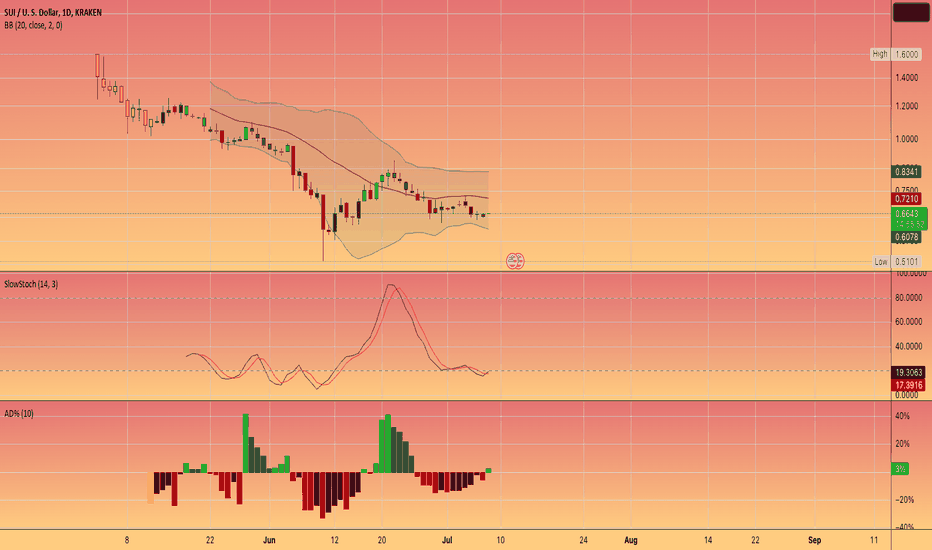Open the BB (20, close, 2, 0) indicator legend
Viewport: 932px width, 550px height.
(x=33, y=25)
